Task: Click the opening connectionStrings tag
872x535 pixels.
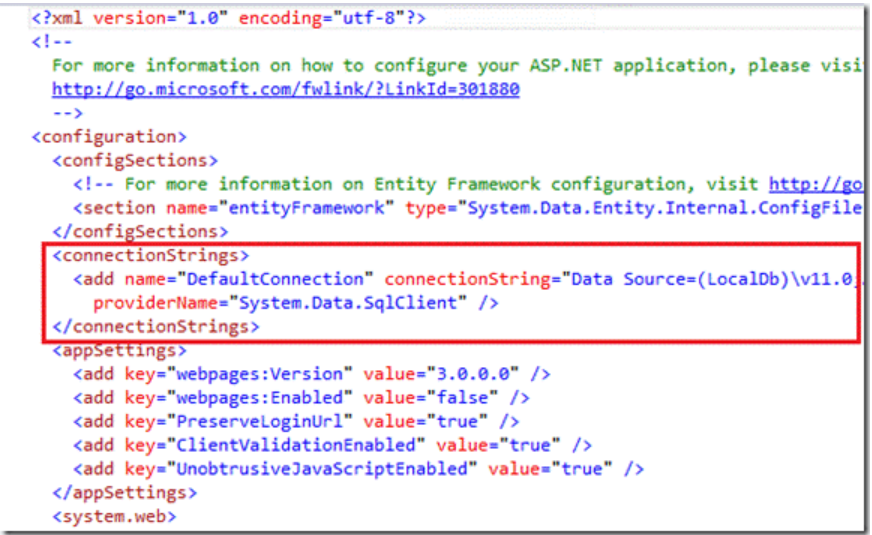Action: [150, 255]
